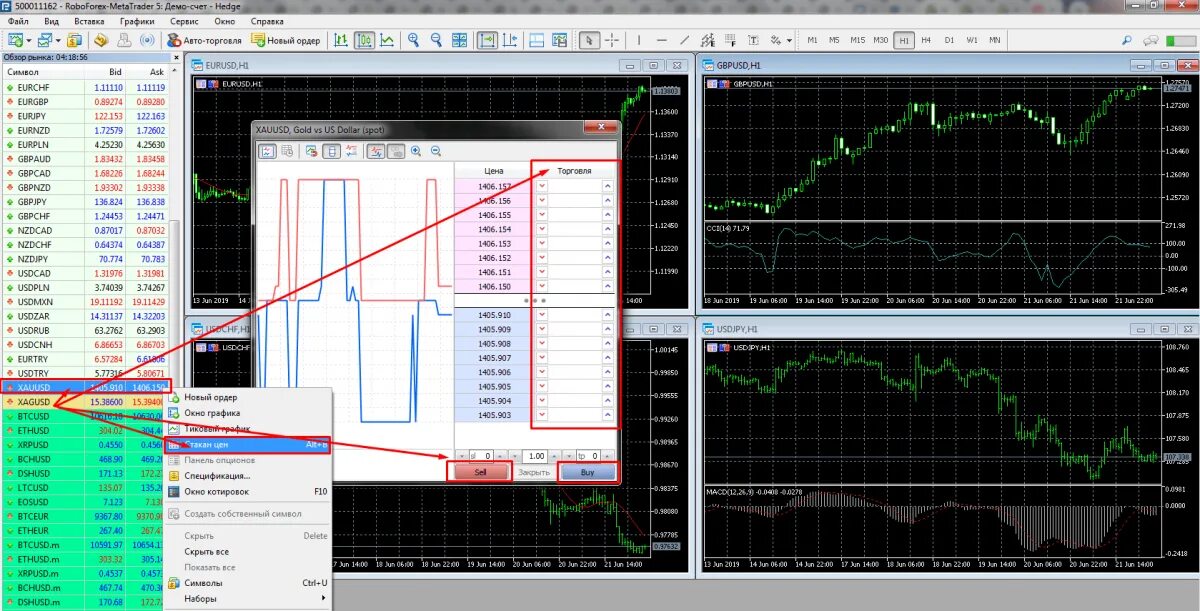The width and height of the screenshot is (1200, 611).
Task: Open the Графики menu
Action: click(x=136, y=20)
